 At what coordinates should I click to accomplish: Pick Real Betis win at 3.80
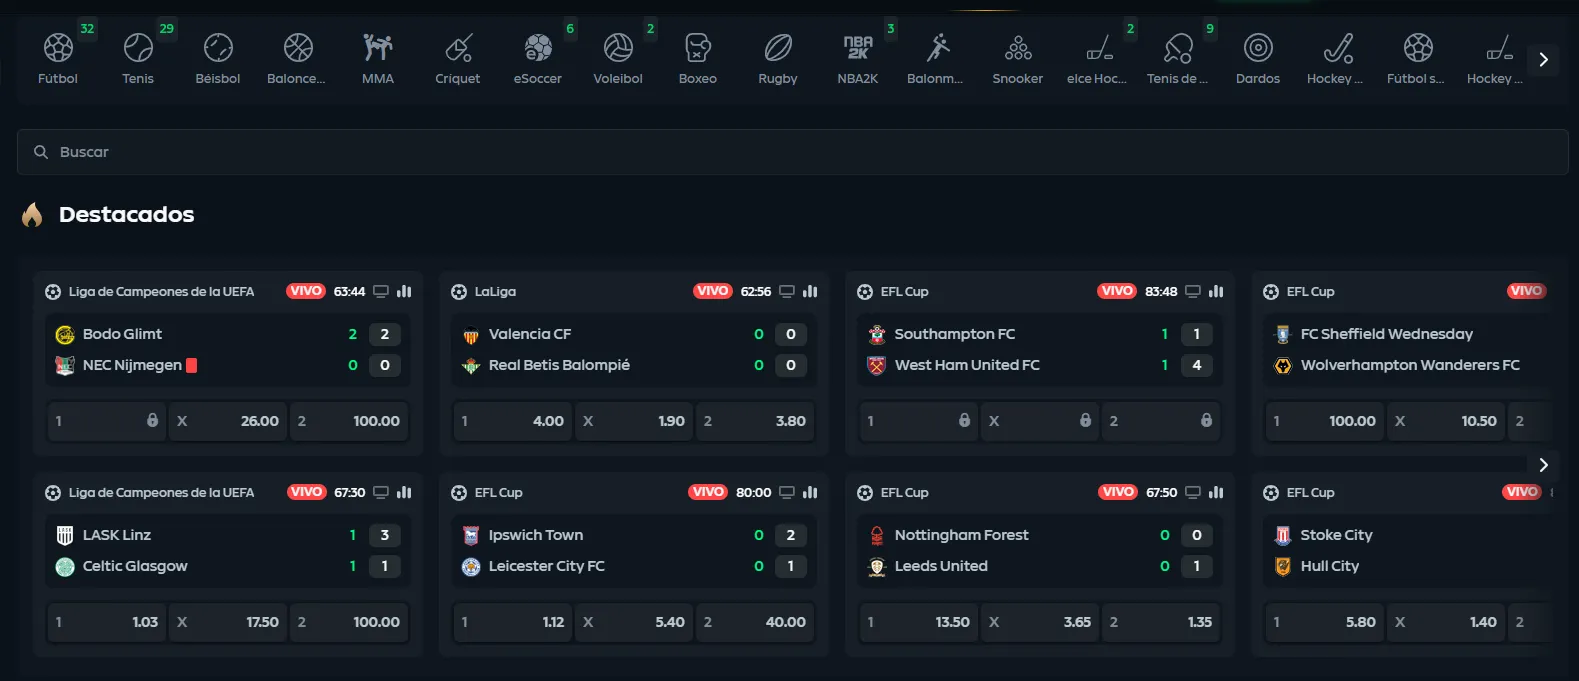(x=755, y=421)
